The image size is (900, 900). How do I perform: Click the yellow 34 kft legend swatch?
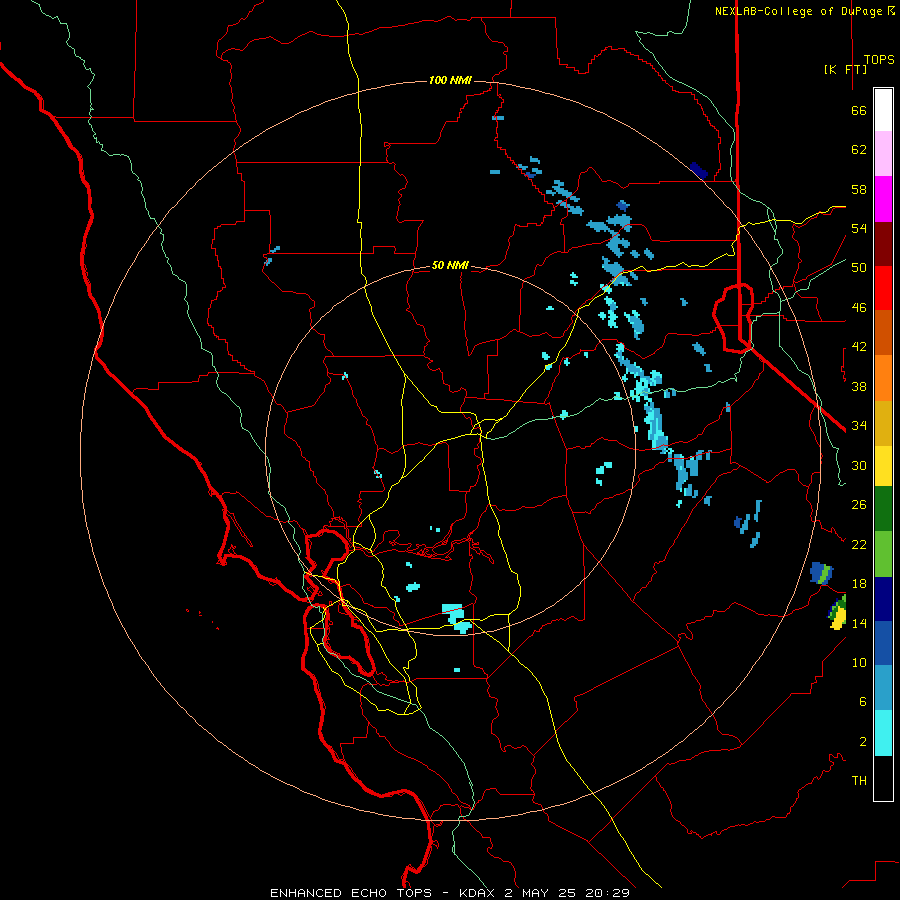pos(883,466)
